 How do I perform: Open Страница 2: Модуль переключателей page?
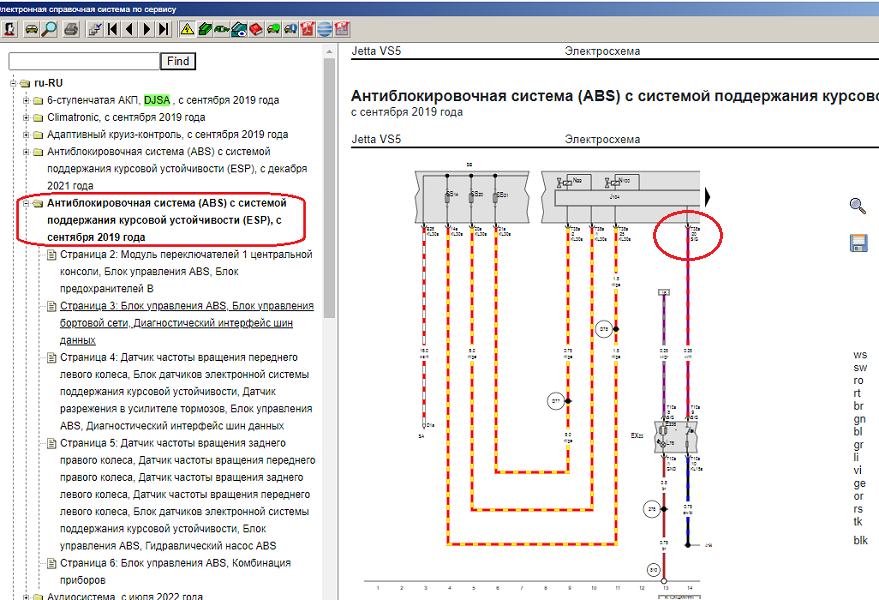tap(186, 271)
